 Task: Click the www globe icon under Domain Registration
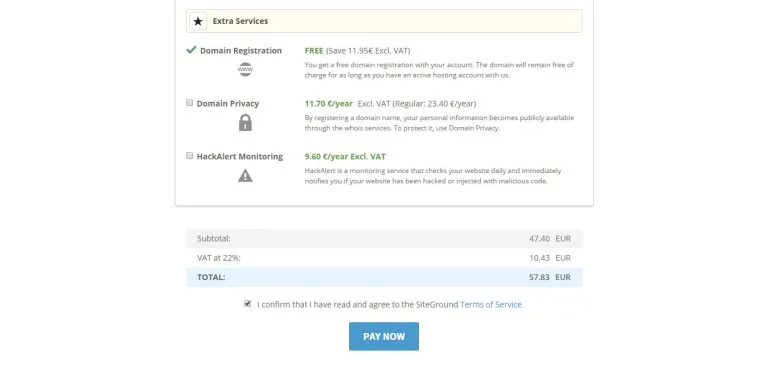(x=245, y=70)
